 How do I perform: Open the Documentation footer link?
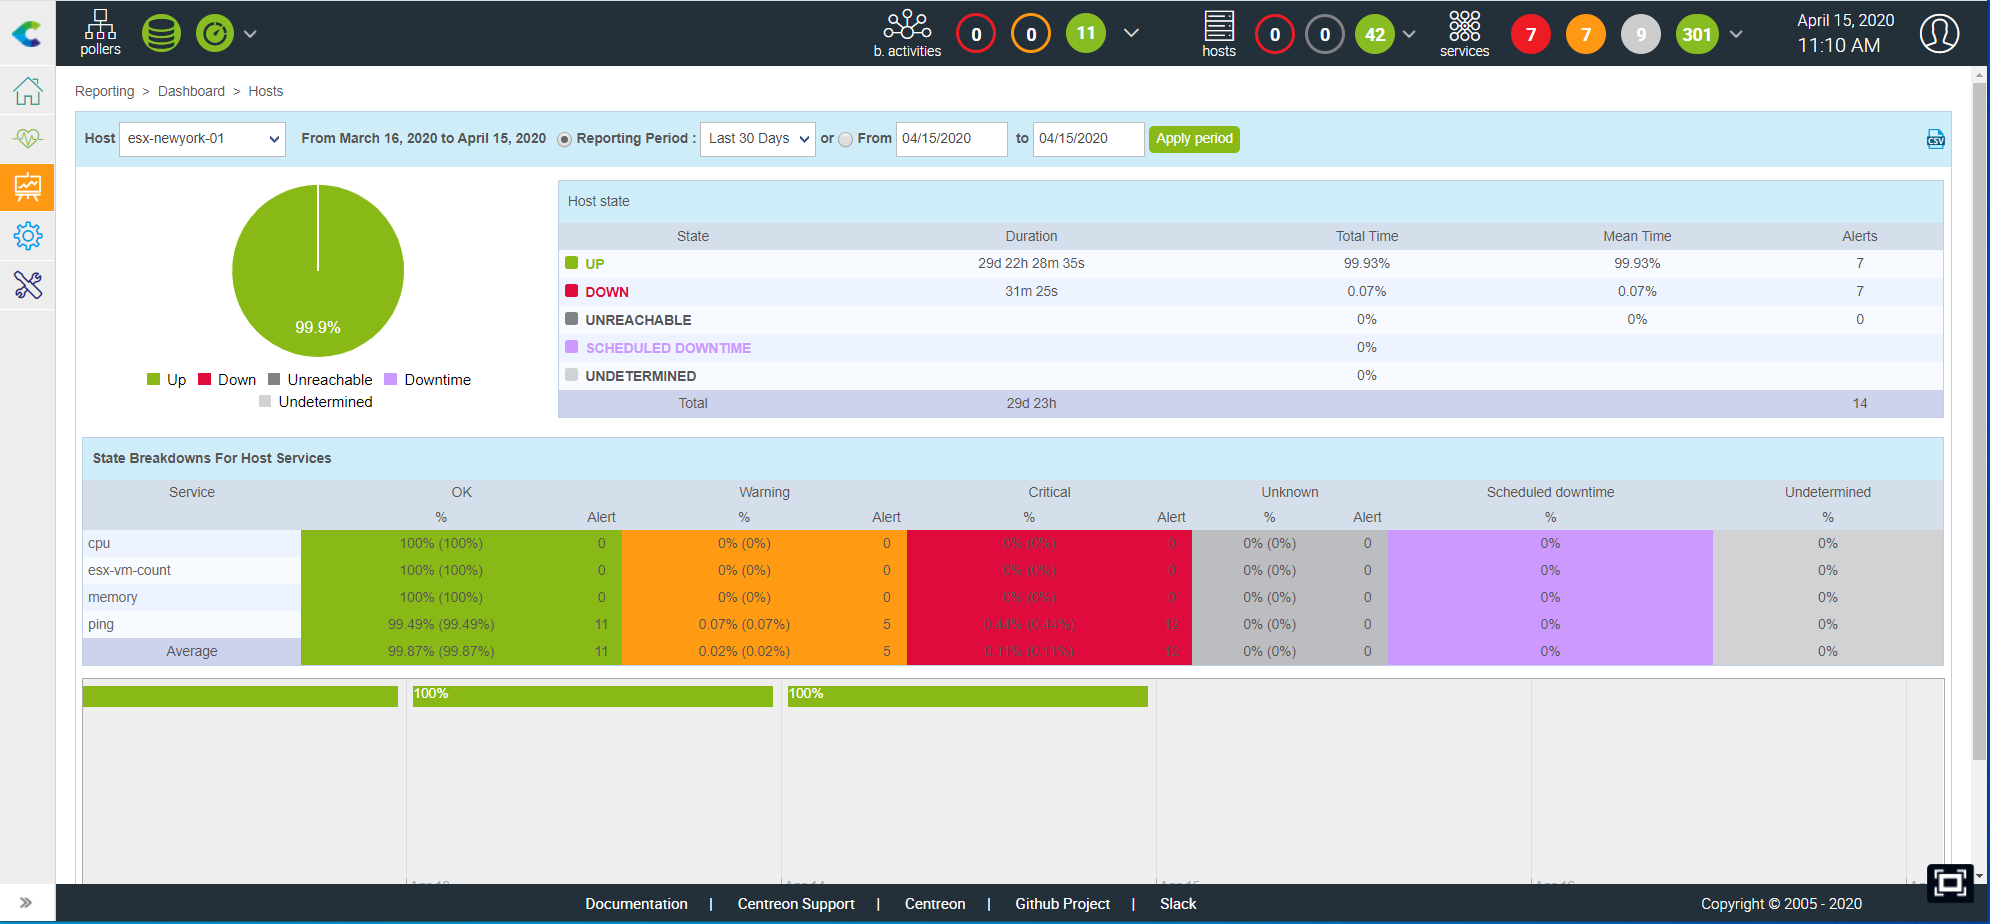[636, 904]
